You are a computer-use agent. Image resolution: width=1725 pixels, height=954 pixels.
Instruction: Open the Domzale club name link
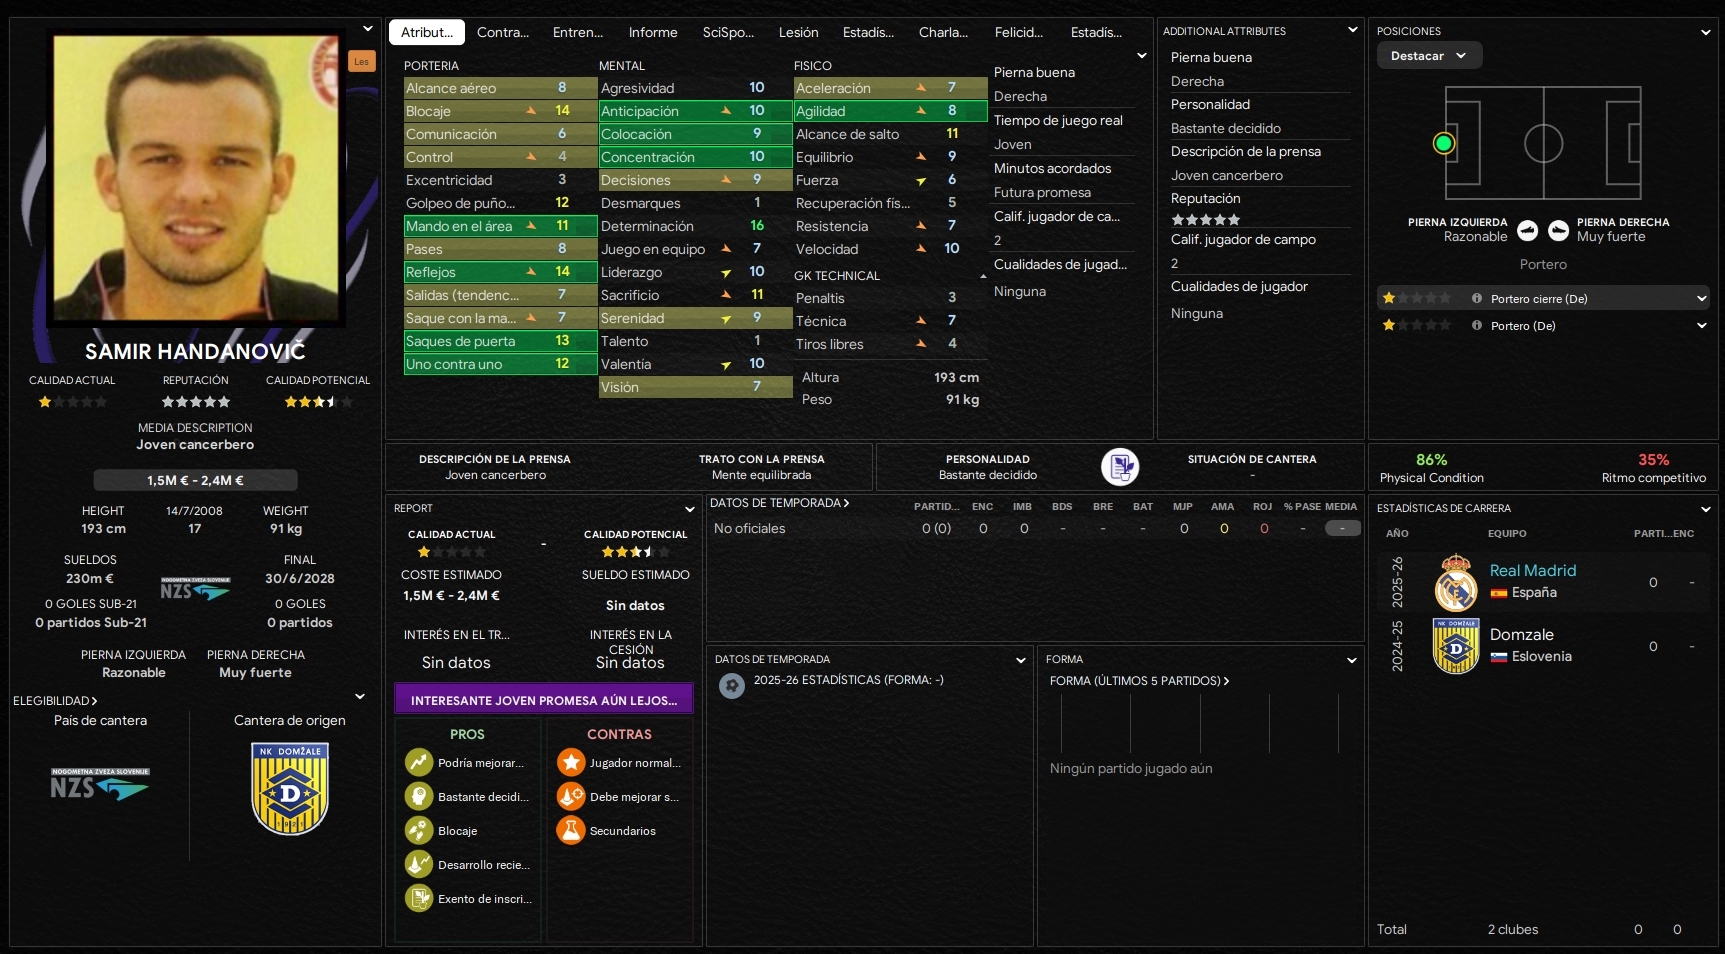(x=1522, y=634)
